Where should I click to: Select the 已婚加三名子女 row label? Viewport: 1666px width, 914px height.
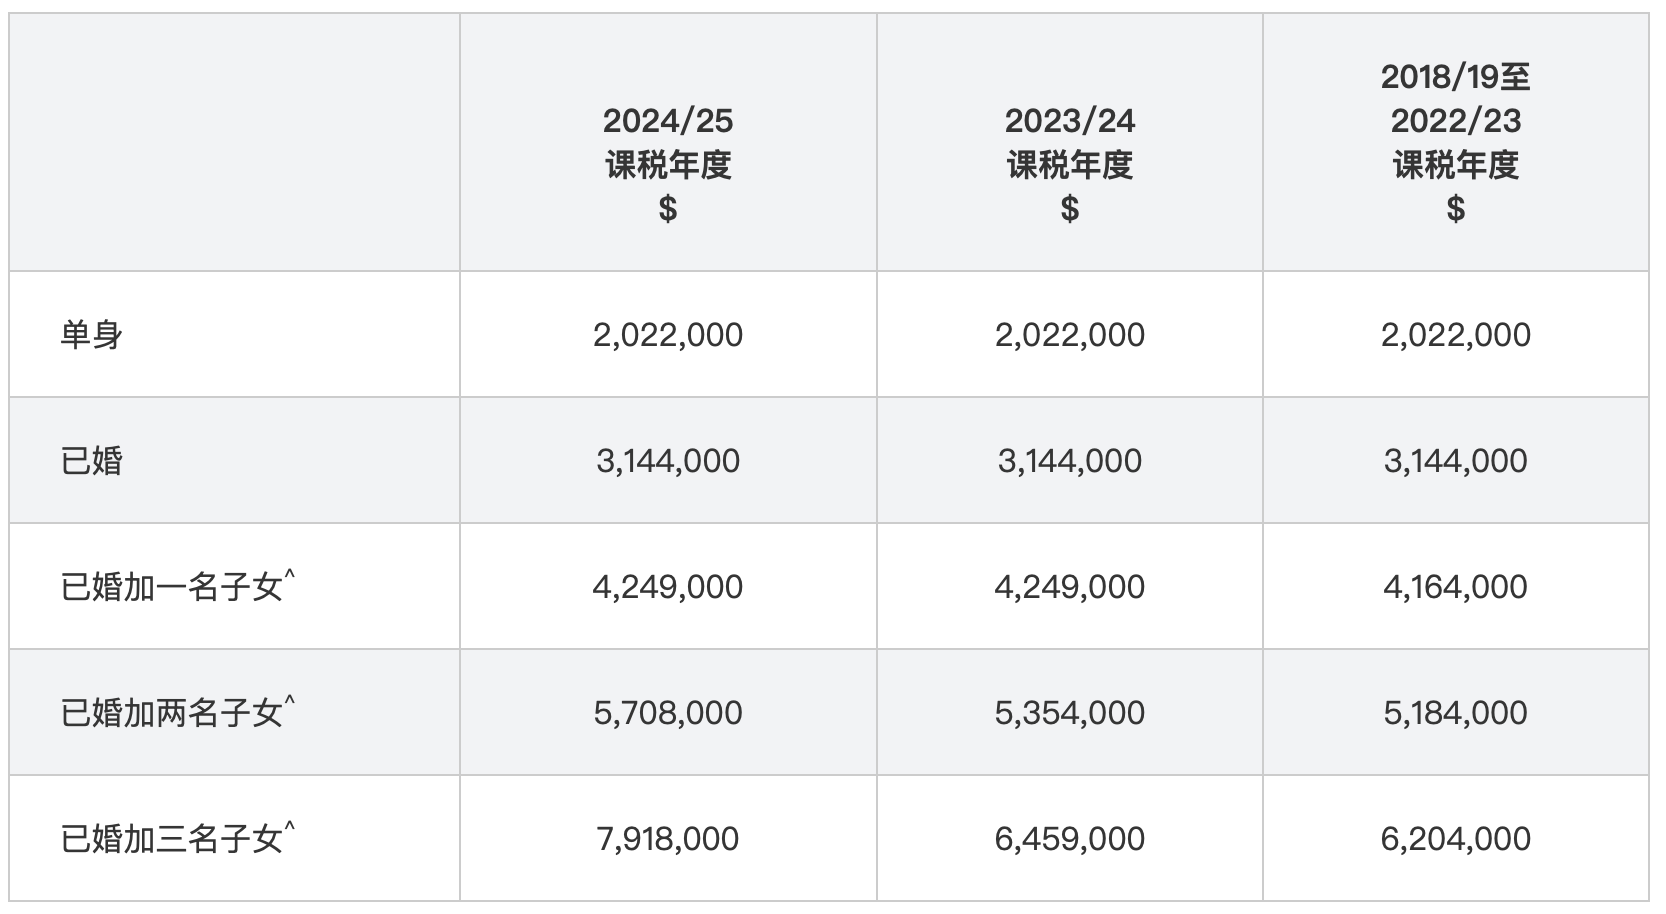[x=178, y=838]
